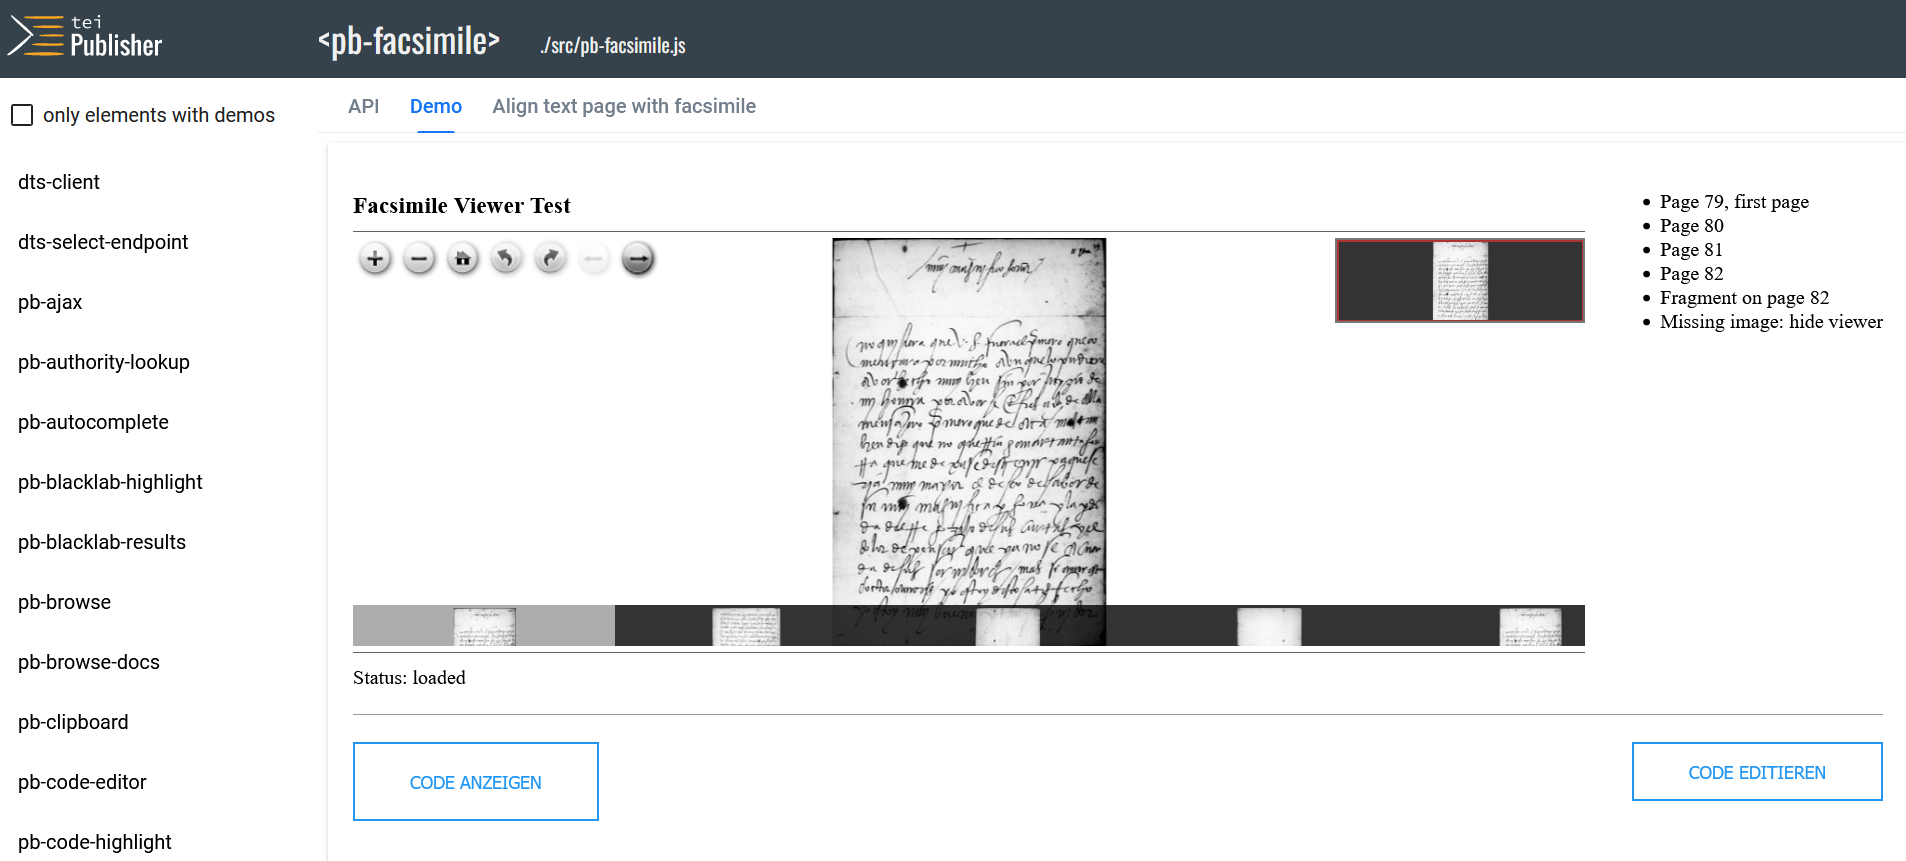Open pb-browse-docs component page

(89, 662)
